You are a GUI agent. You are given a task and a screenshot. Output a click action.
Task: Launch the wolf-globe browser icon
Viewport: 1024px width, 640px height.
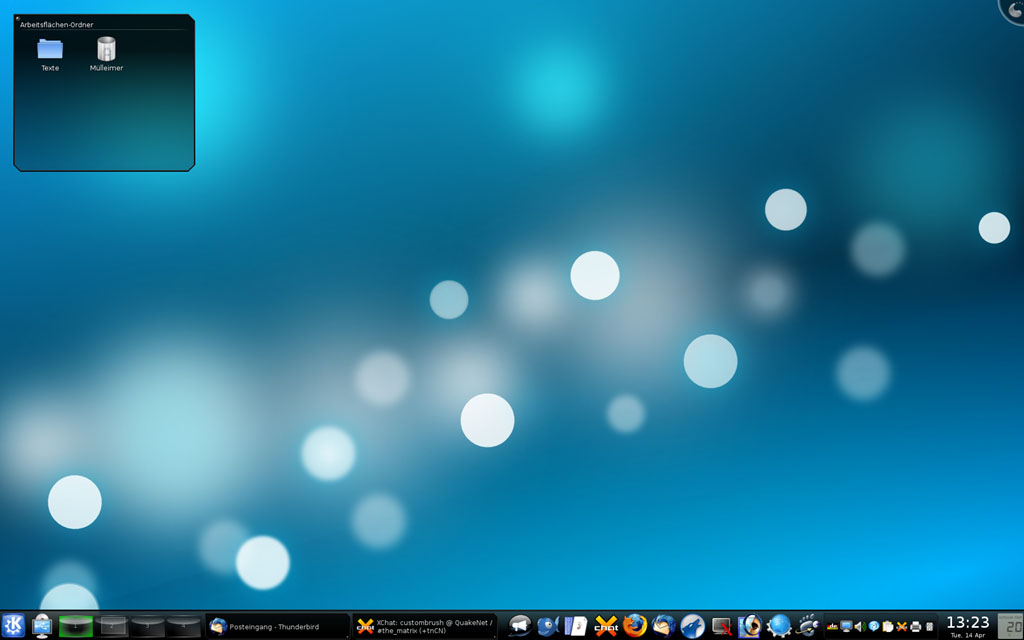point(693,626)
